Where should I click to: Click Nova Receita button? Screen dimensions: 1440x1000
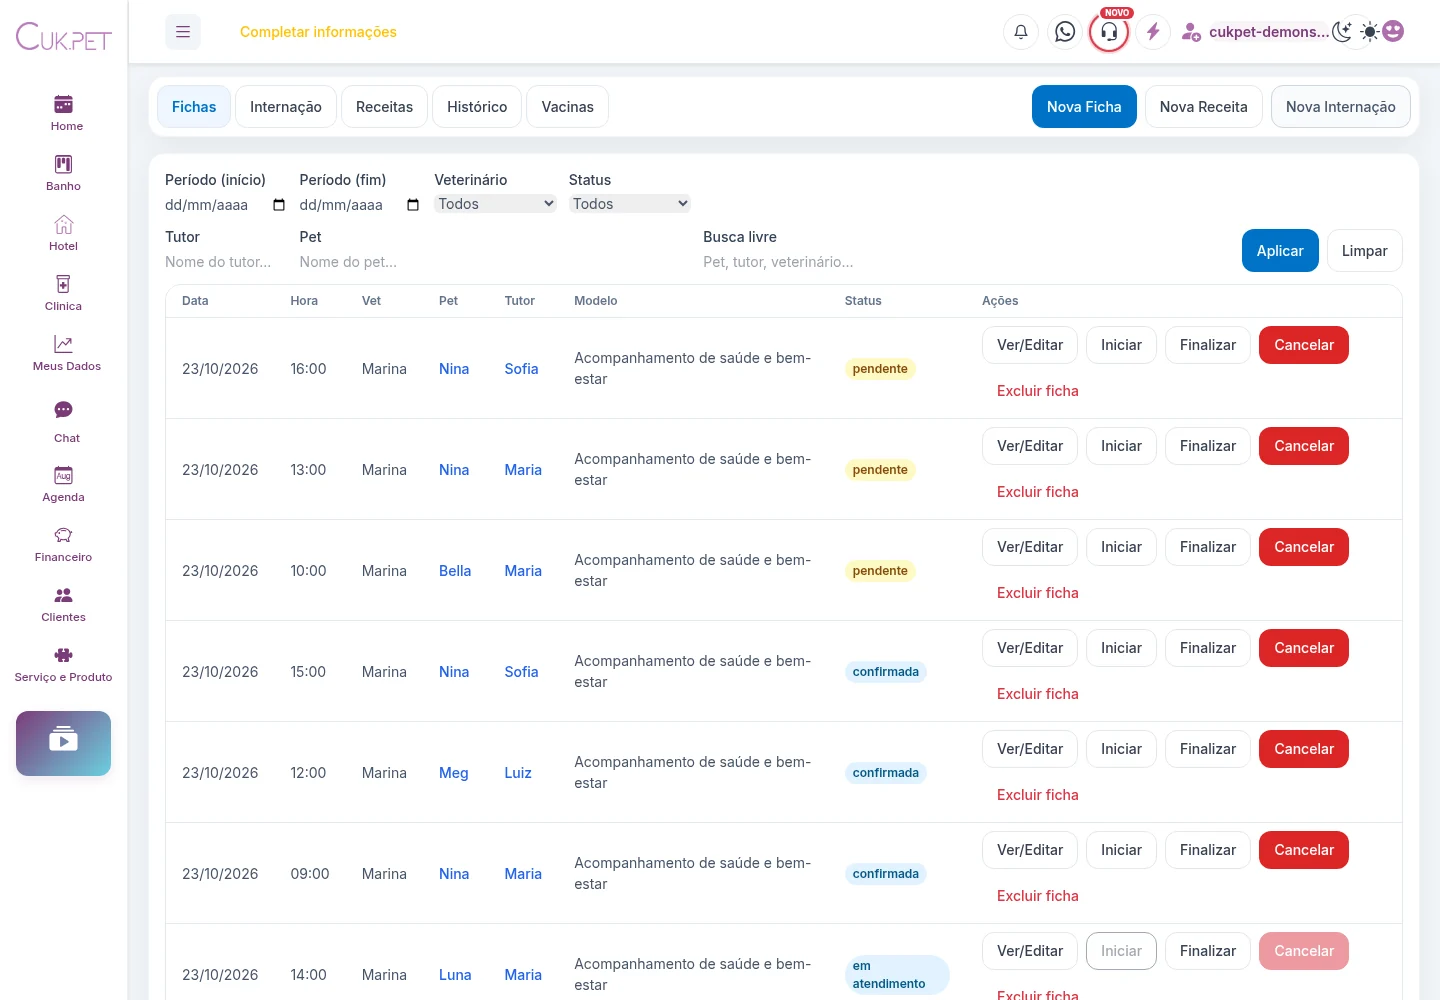coord(1204,107)
